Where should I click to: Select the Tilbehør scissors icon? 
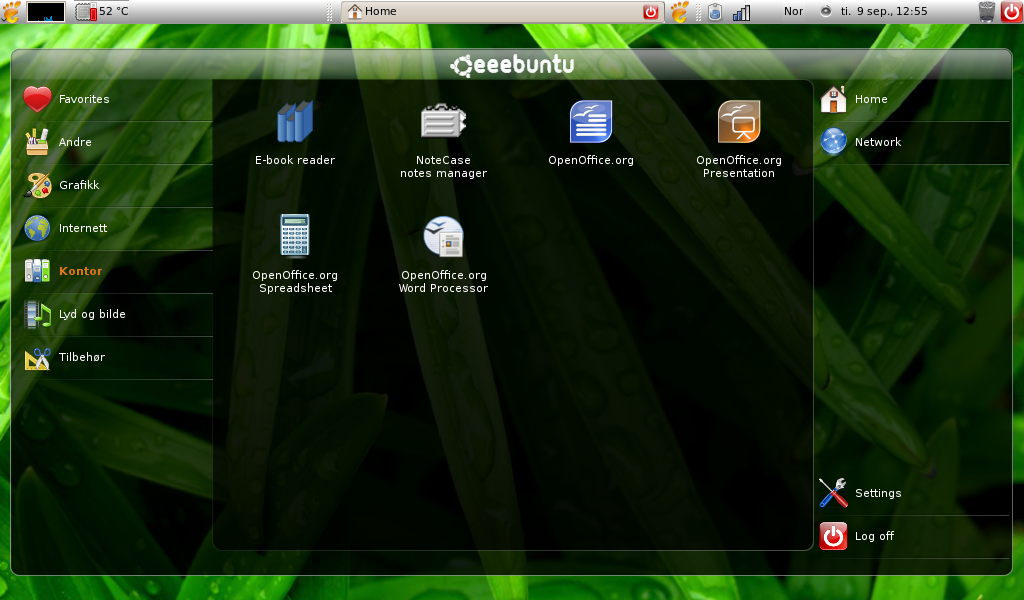coord(37,357)
